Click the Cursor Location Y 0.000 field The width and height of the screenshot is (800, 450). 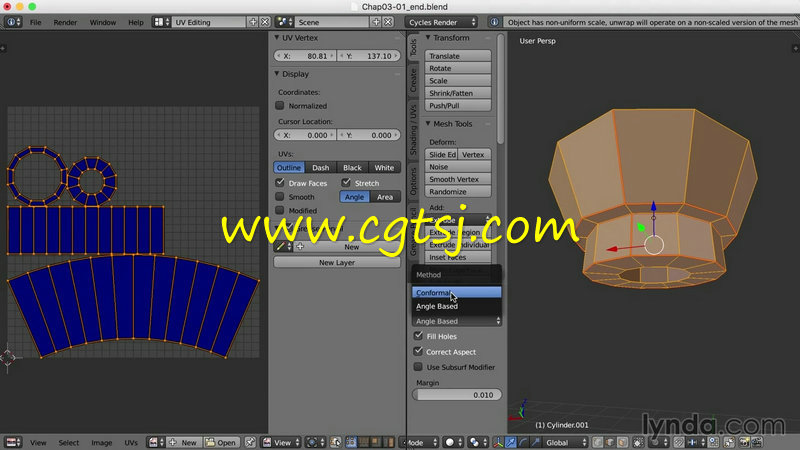tap(369, 135)
